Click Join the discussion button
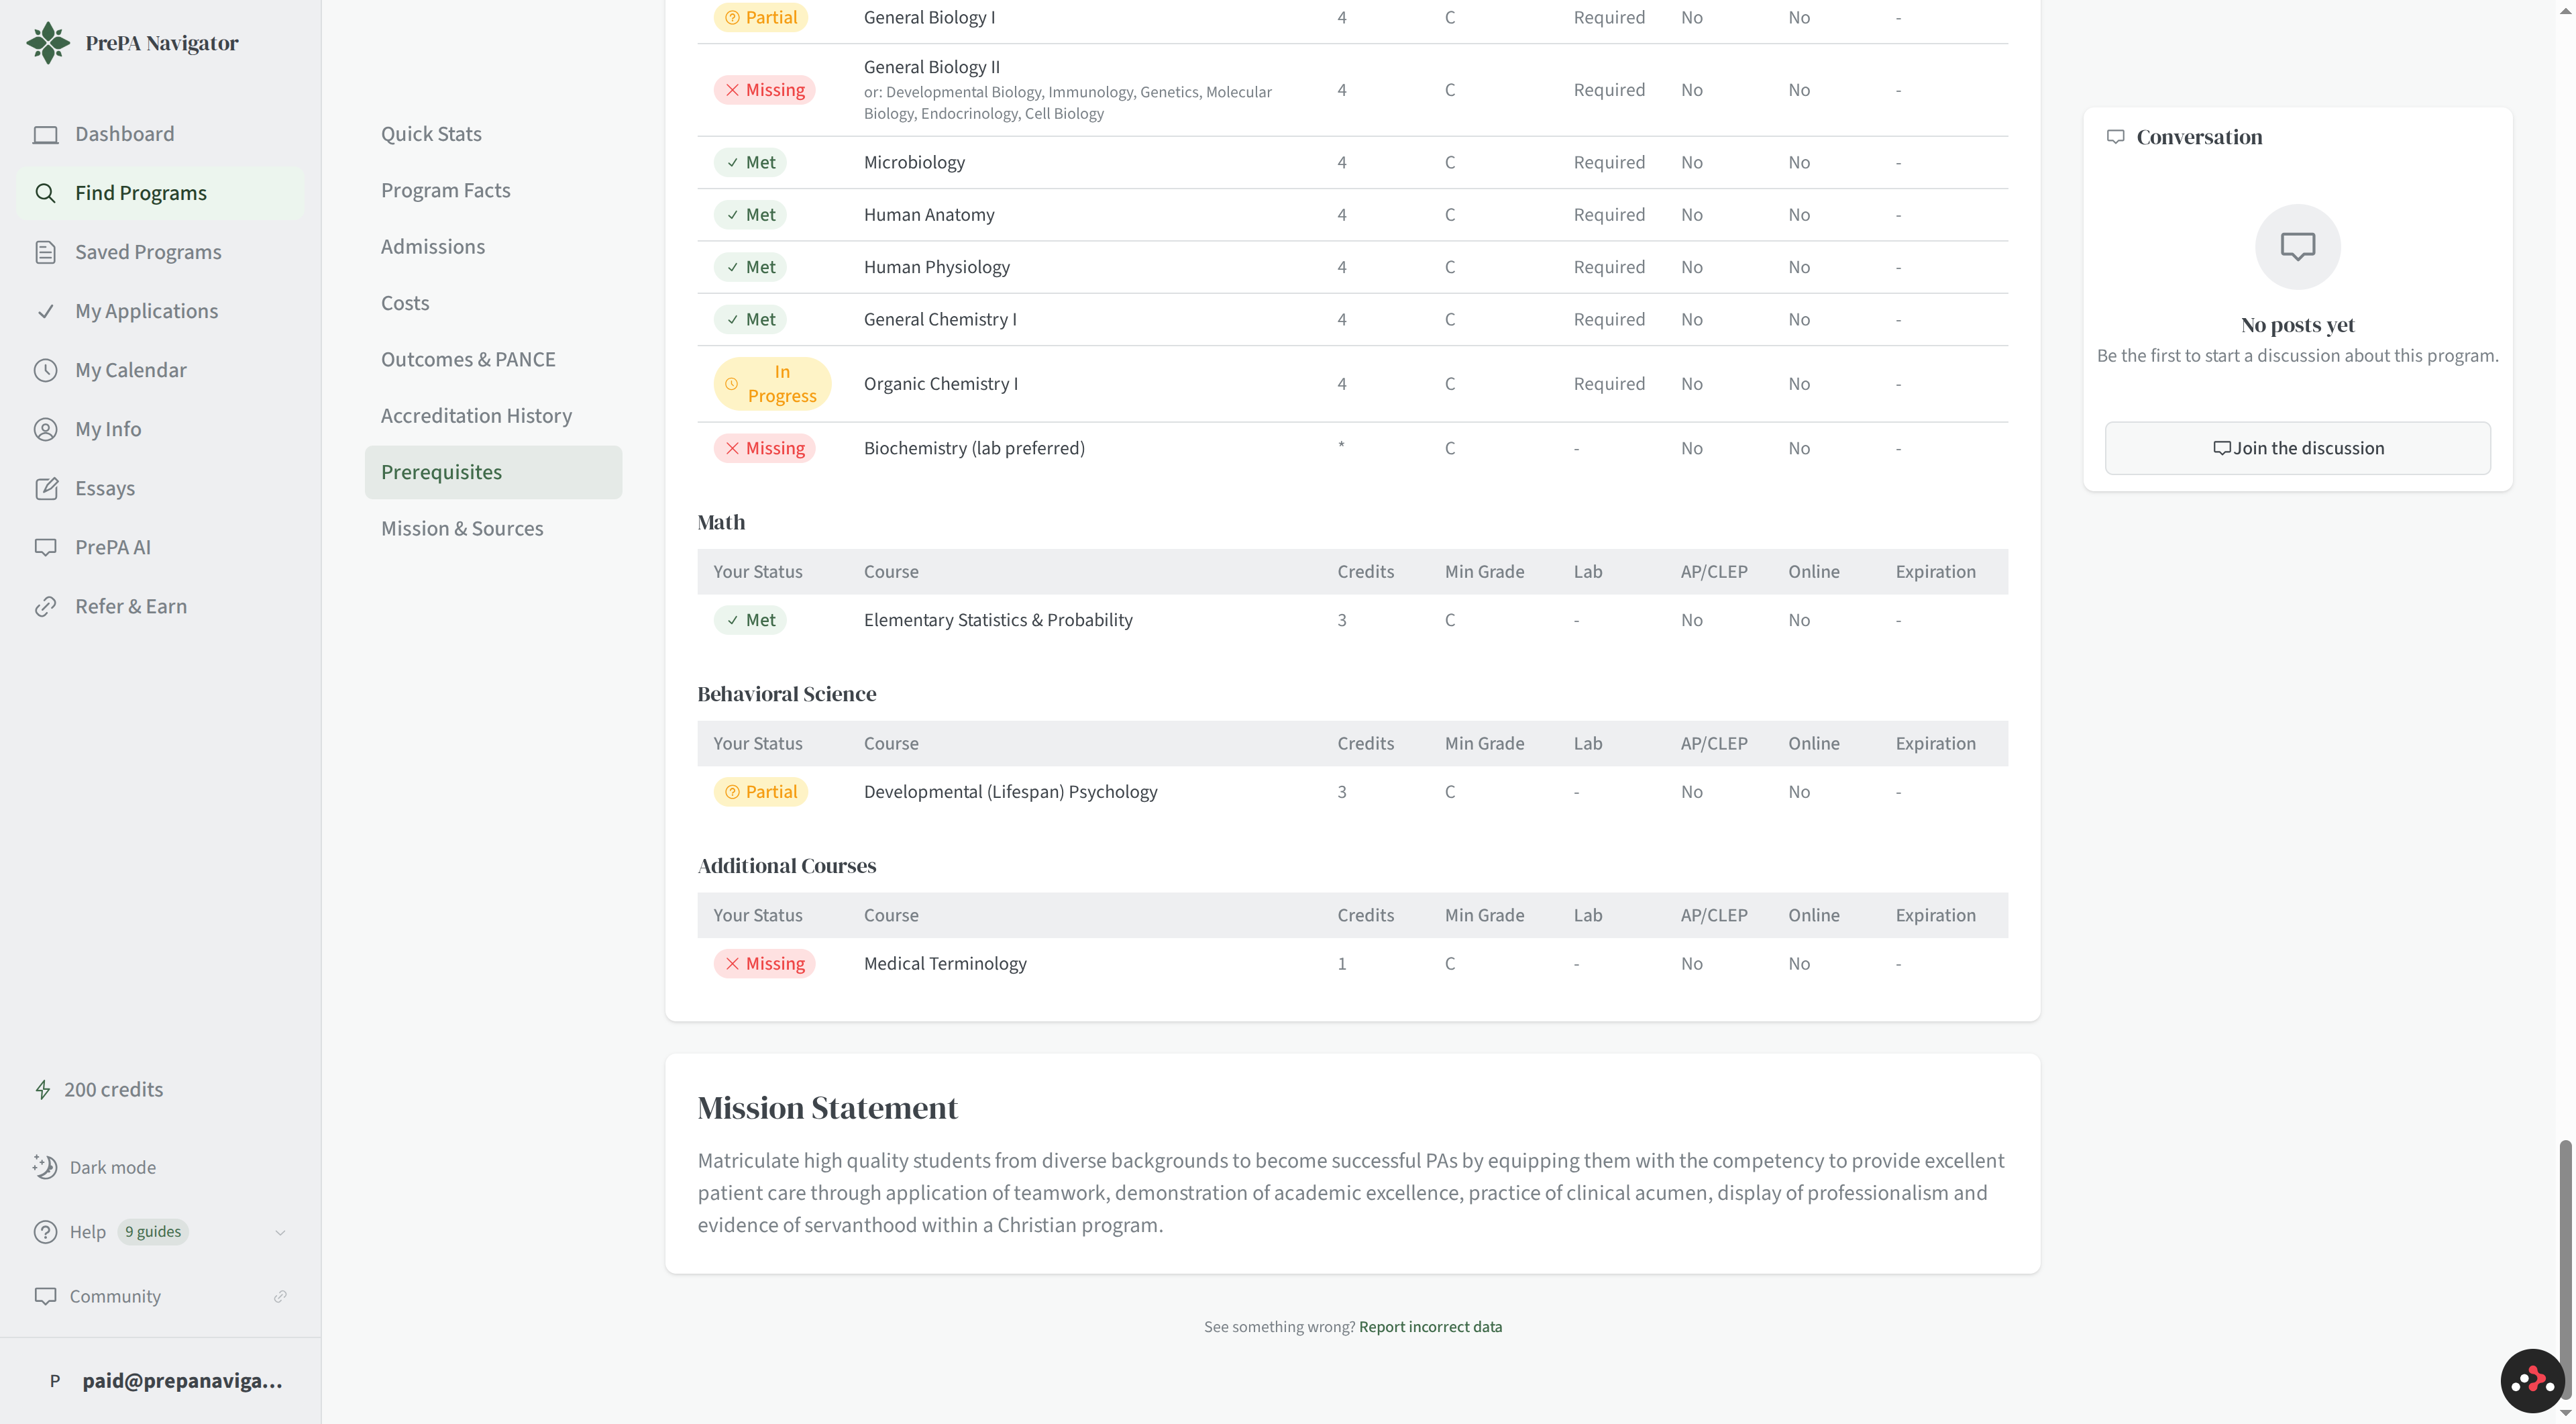This screenshot has height=1424, width=2576. (x=2297, y=448)
